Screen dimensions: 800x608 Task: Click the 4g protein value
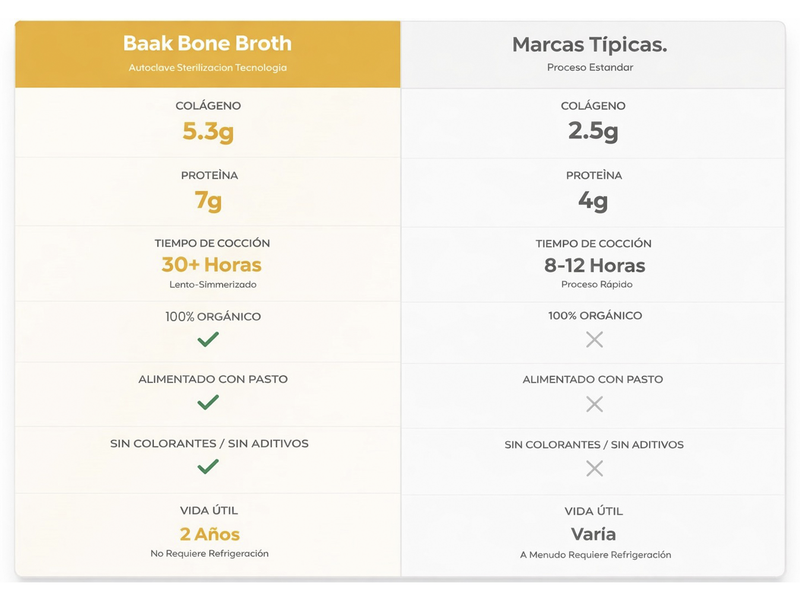(593, 200)
